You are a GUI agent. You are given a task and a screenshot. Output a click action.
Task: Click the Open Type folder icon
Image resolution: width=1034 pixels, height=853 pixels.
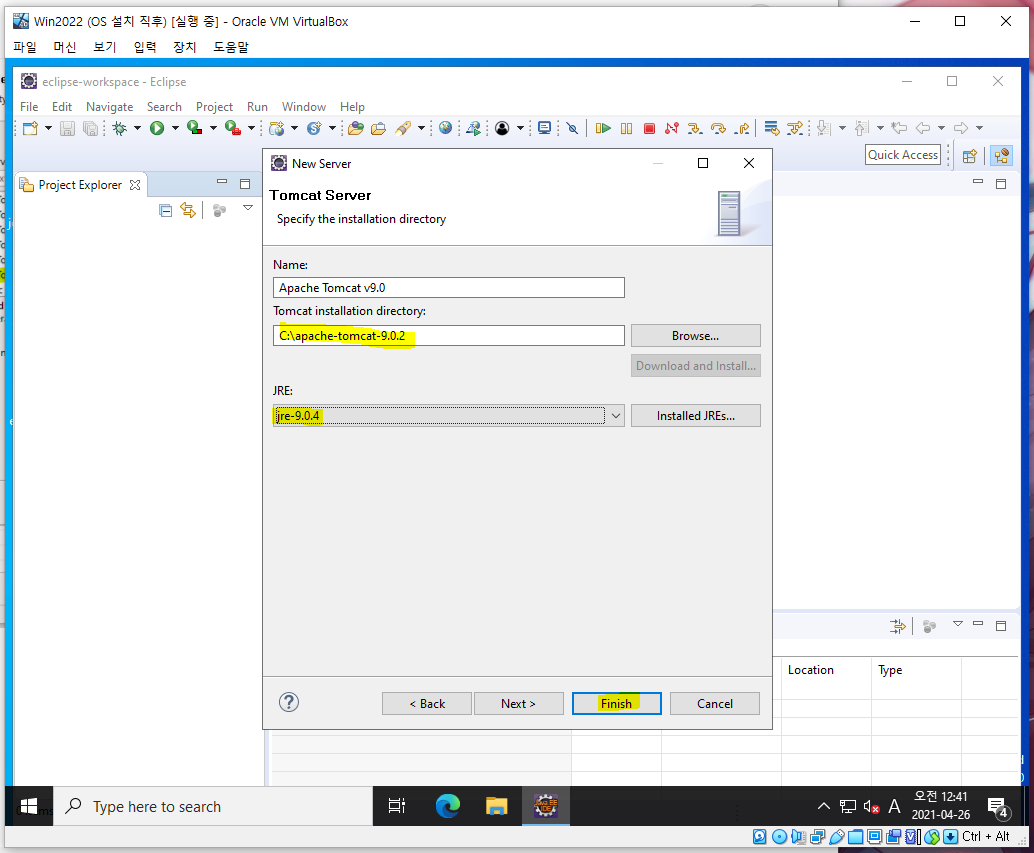click(x=356, y=128)
